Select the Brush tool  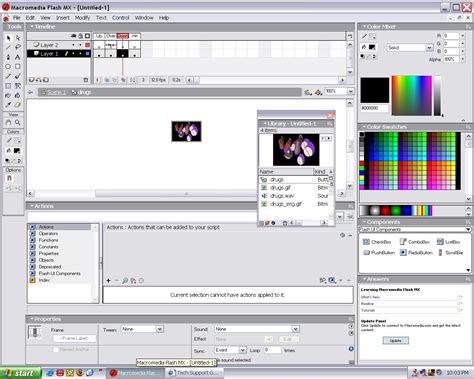pos(18,76)
